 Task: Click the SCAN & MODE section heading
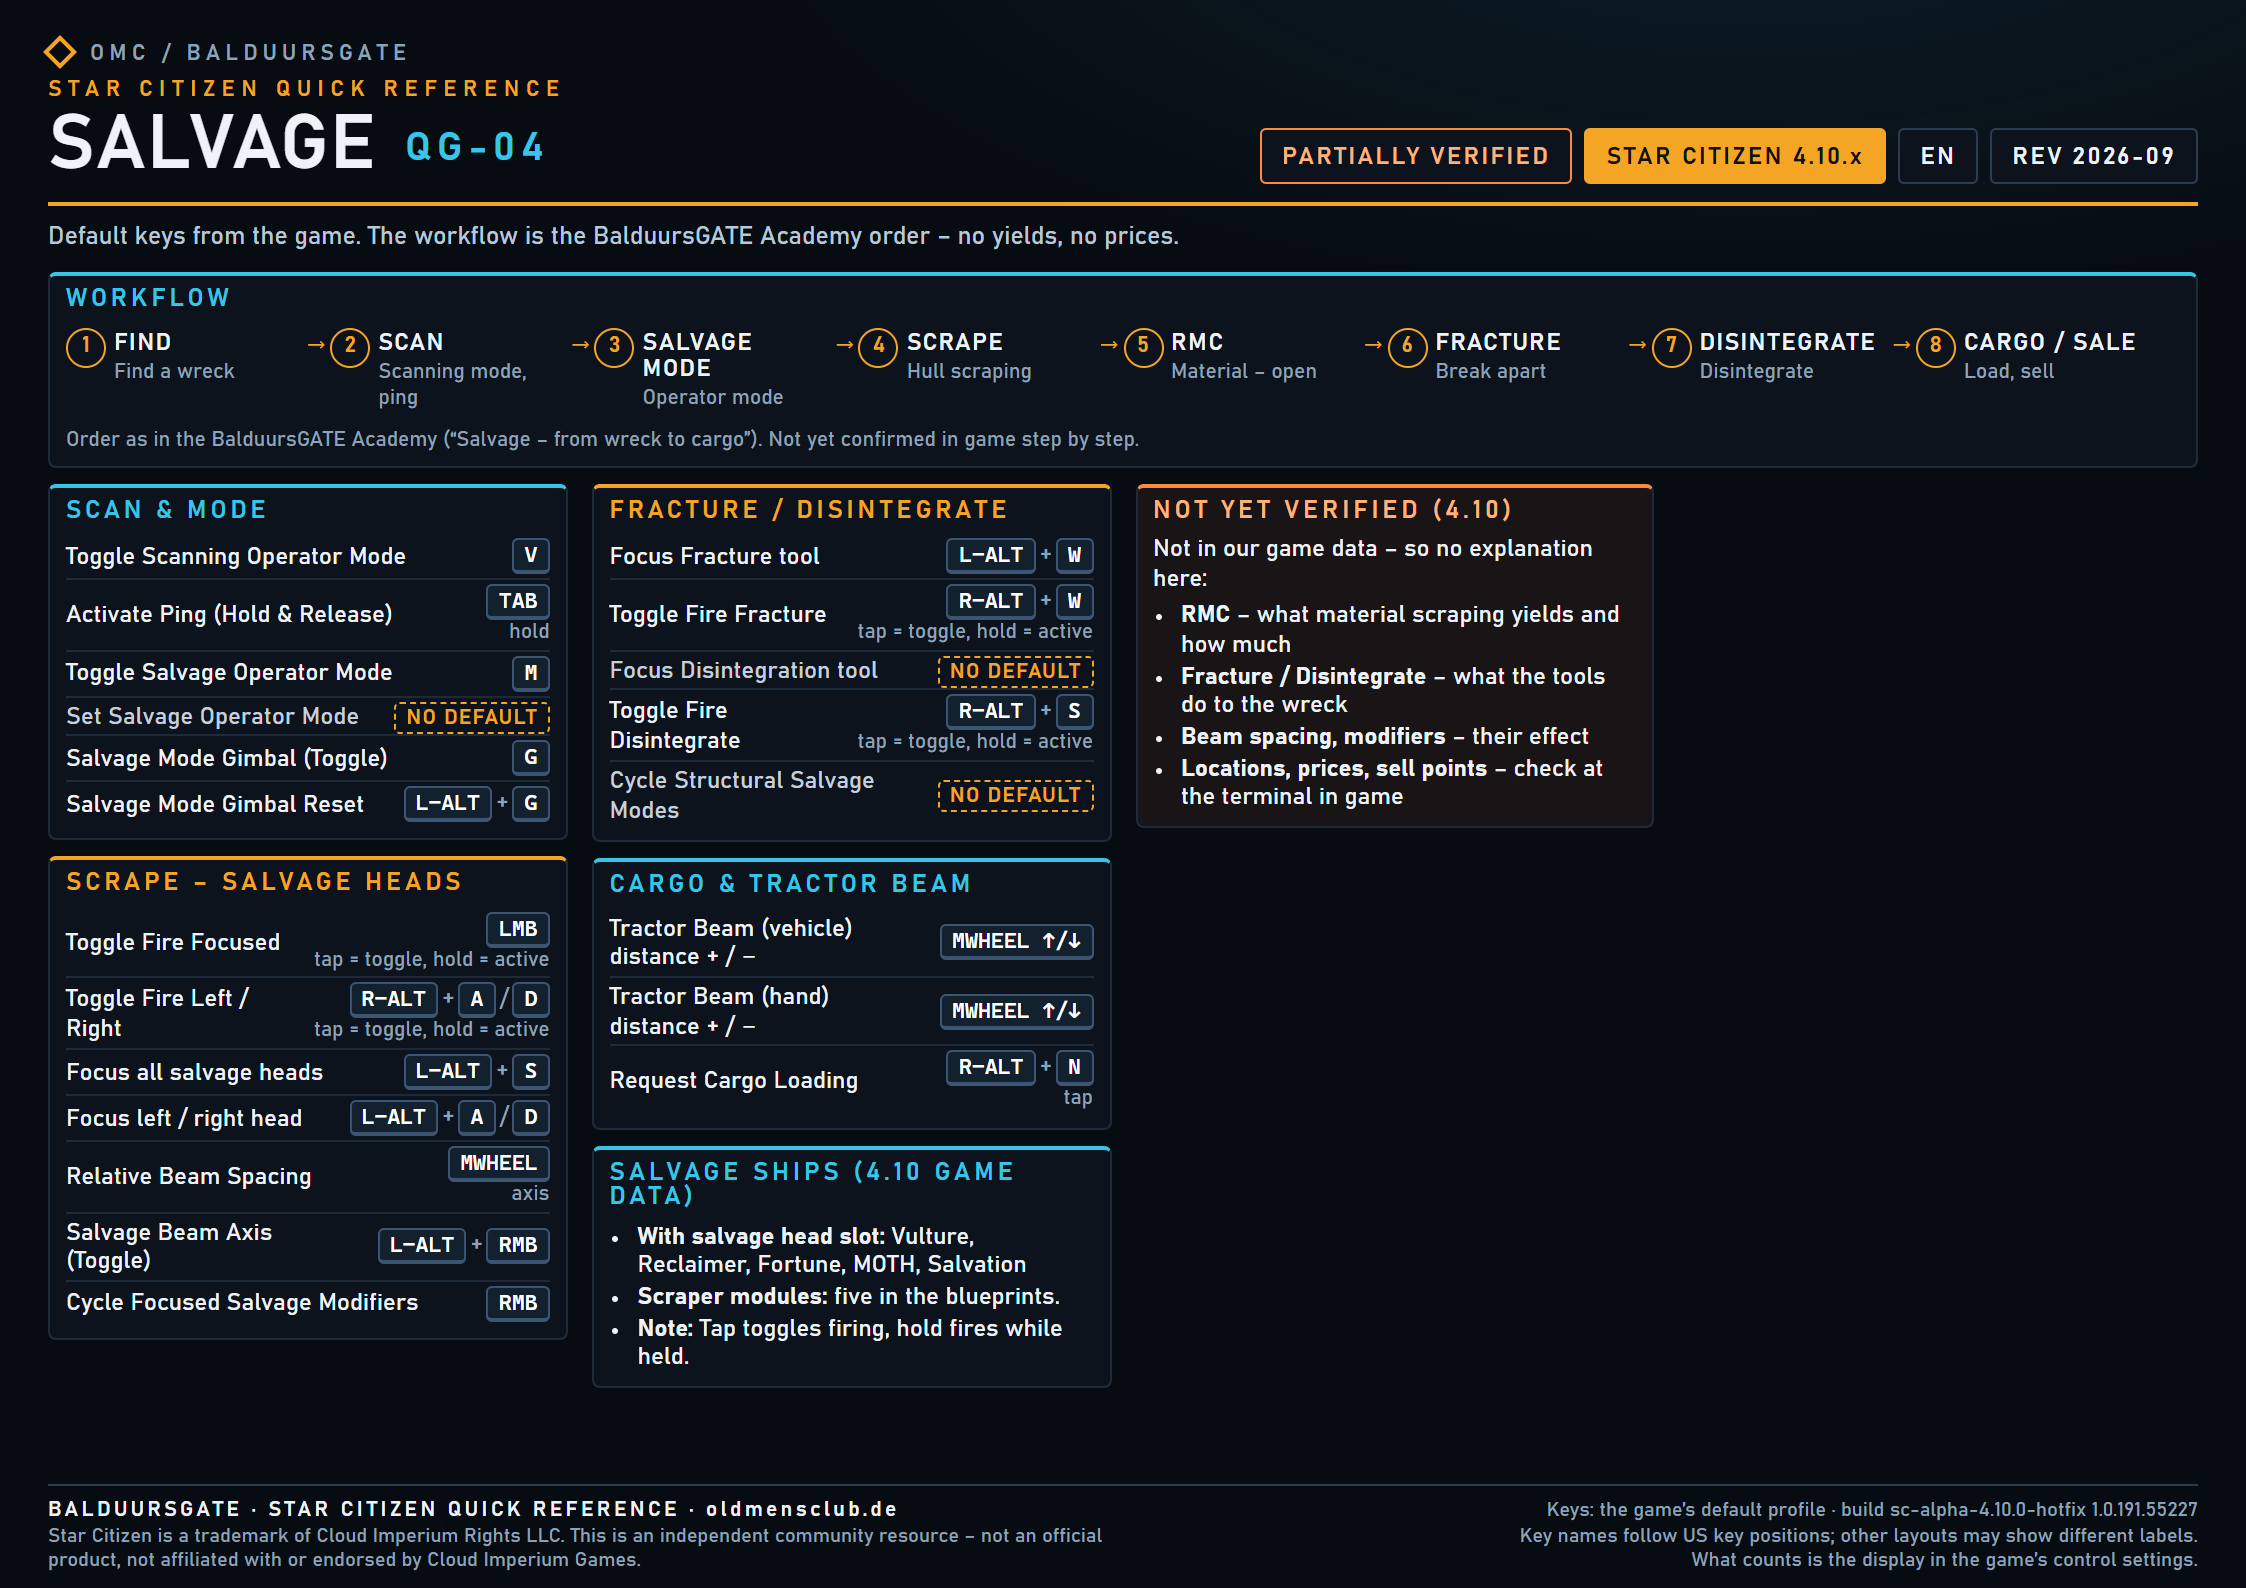[166, 510]
